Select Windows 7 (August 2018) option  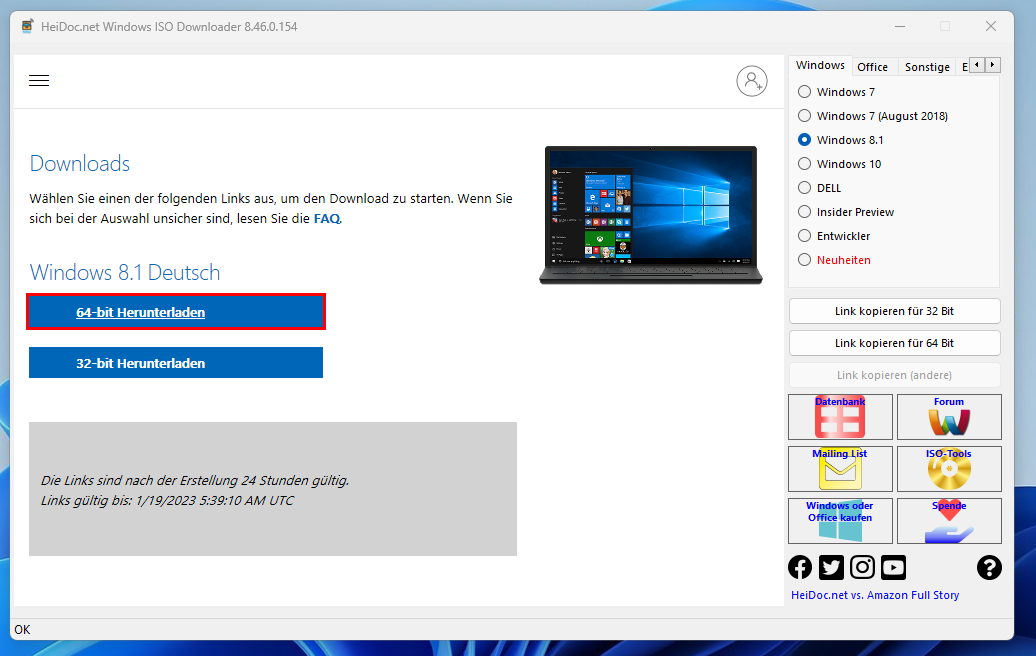point(873,116)
